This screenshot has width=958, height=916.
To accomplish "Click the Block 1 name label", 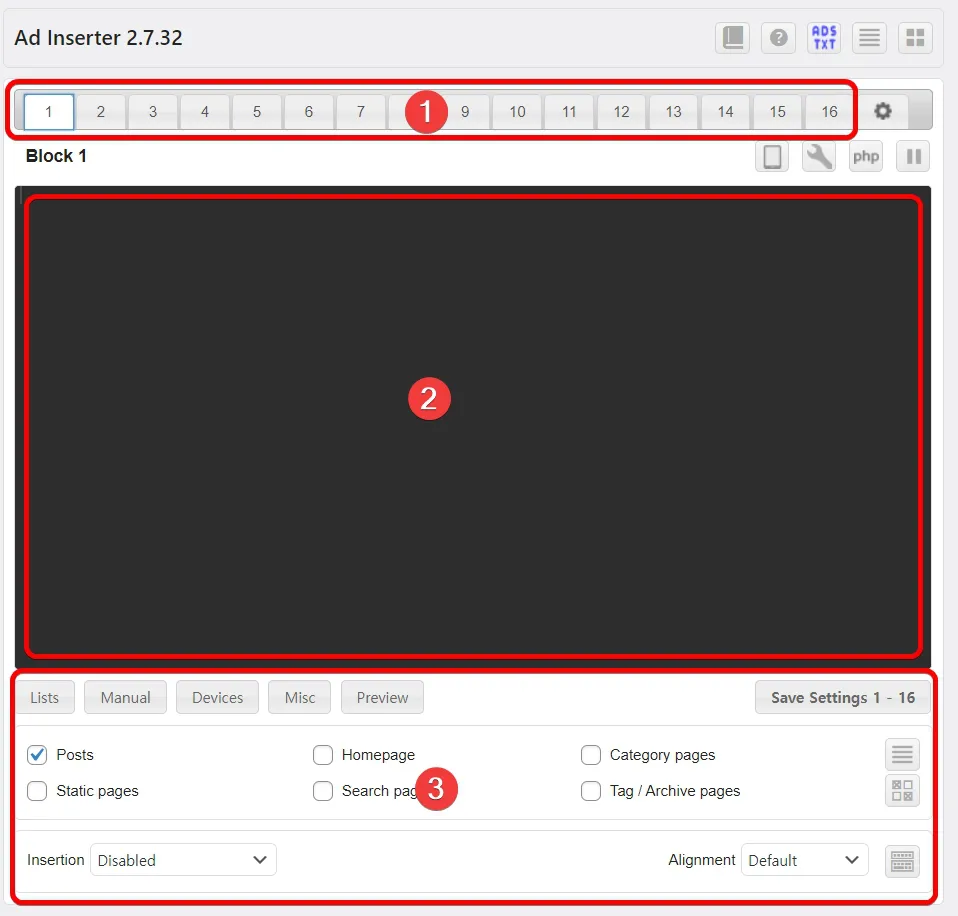I will (x=56, y=156).
